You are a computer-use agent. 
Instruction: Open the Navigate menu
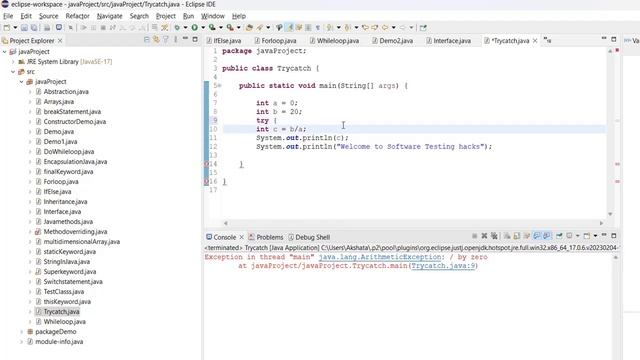point(109,16)
